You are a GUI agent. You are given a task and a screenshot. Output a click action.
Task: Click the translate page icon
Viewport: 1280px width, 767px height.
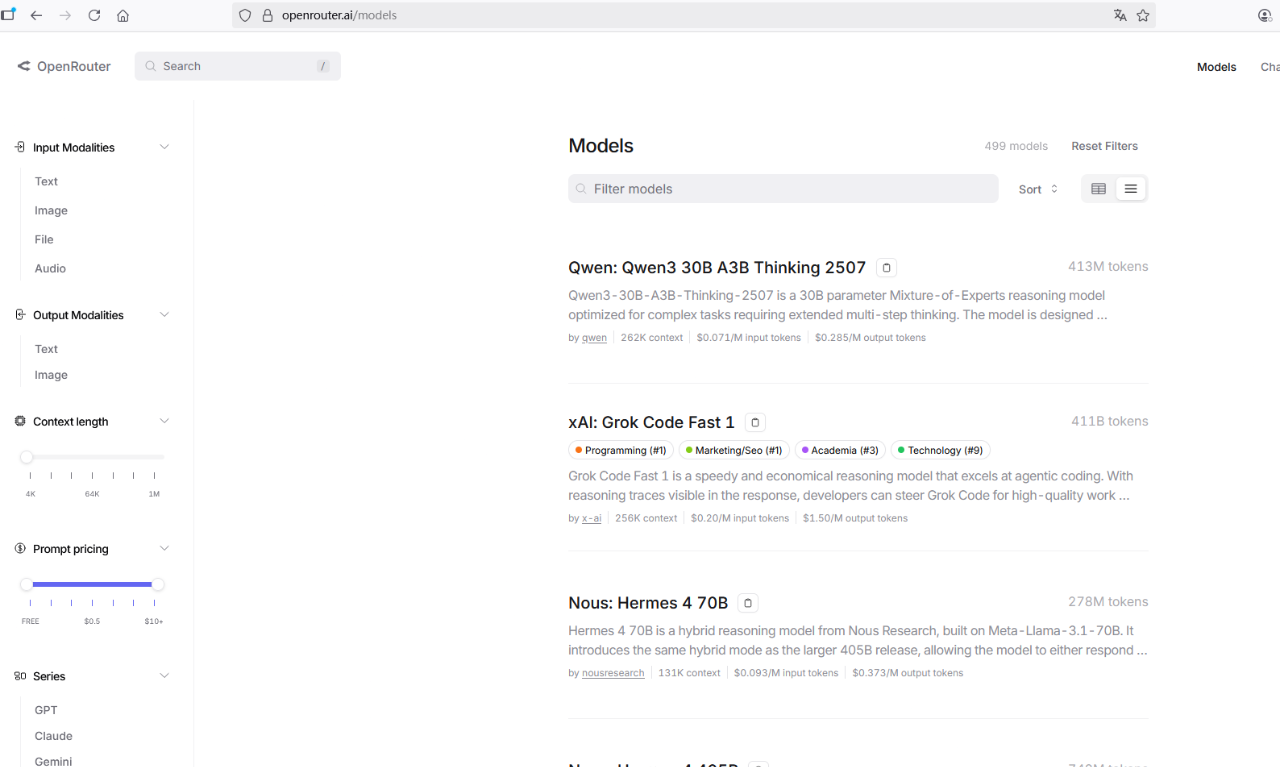click(x=1120, y=16)
